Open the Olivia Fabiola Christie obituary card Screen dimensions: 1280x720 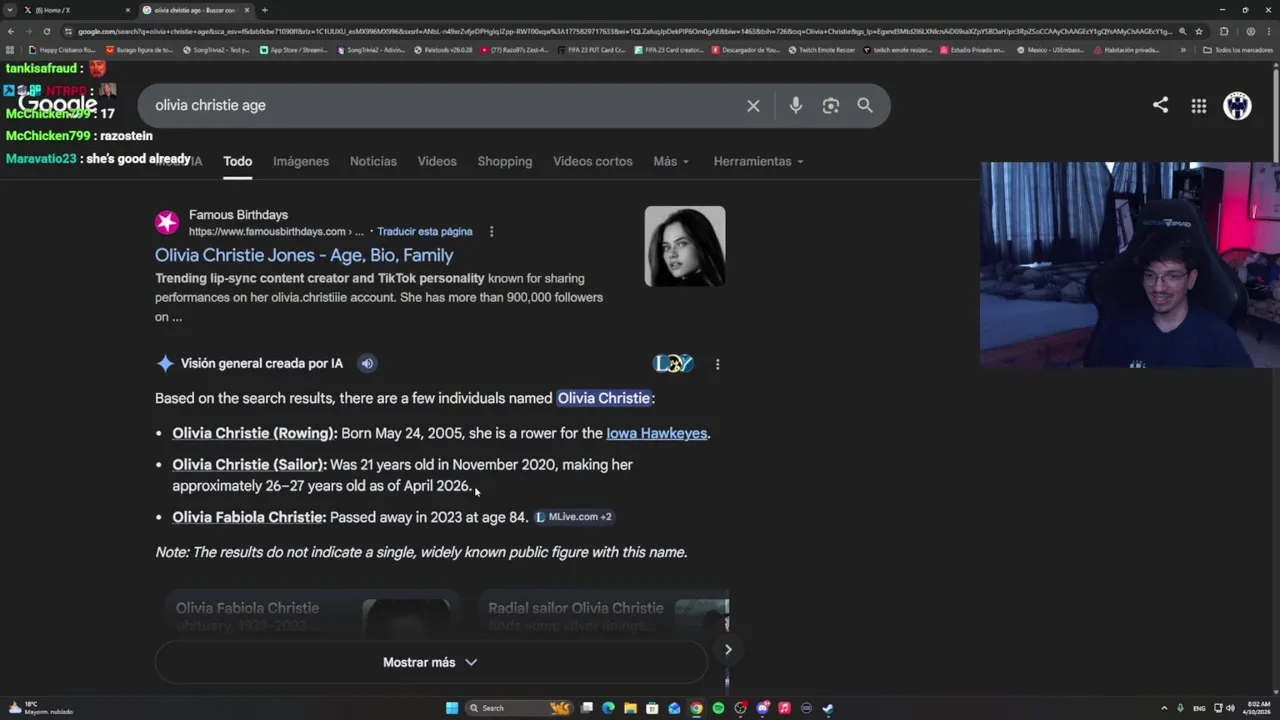(311, 615)
